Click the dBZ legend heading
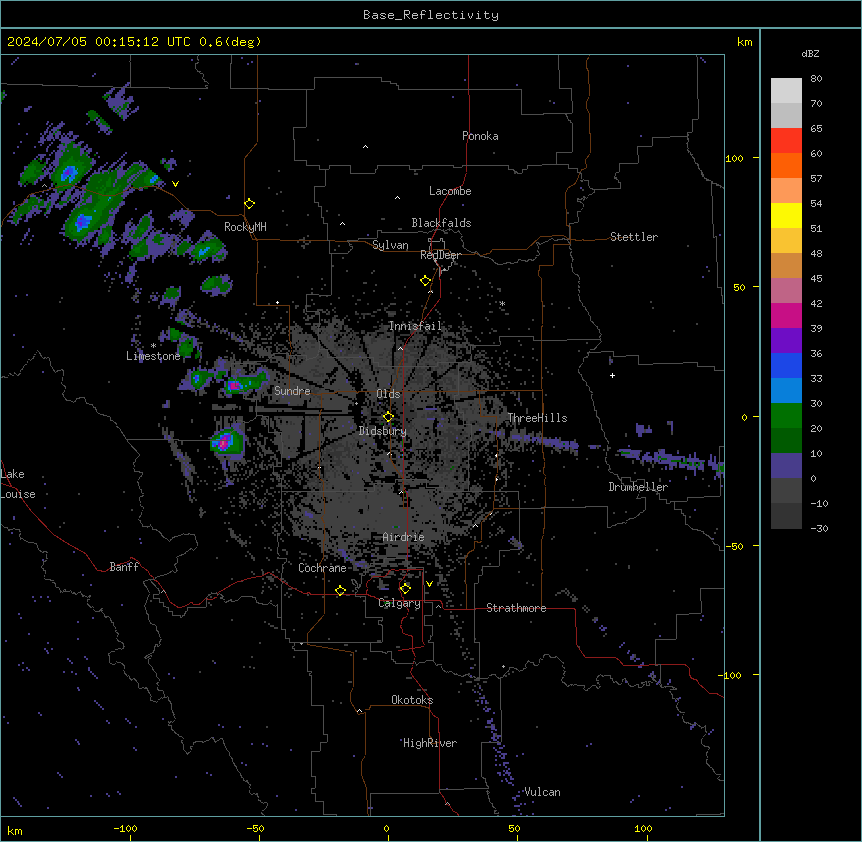This screenshot has height=842, width=862. 810,54
